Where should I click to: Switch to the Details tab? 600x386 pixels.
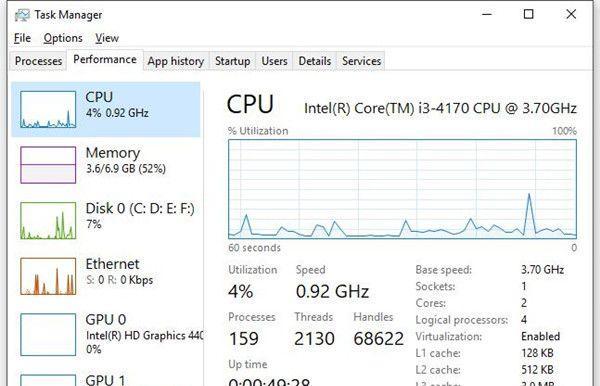pyautogui.click(x=315, y=61)
